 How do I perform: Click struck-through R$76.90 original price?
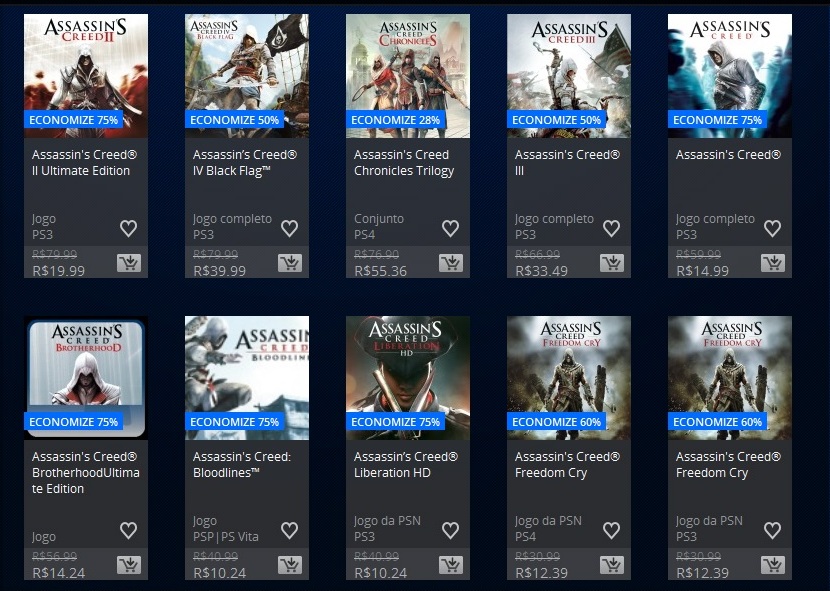click(x=376, y=255)
